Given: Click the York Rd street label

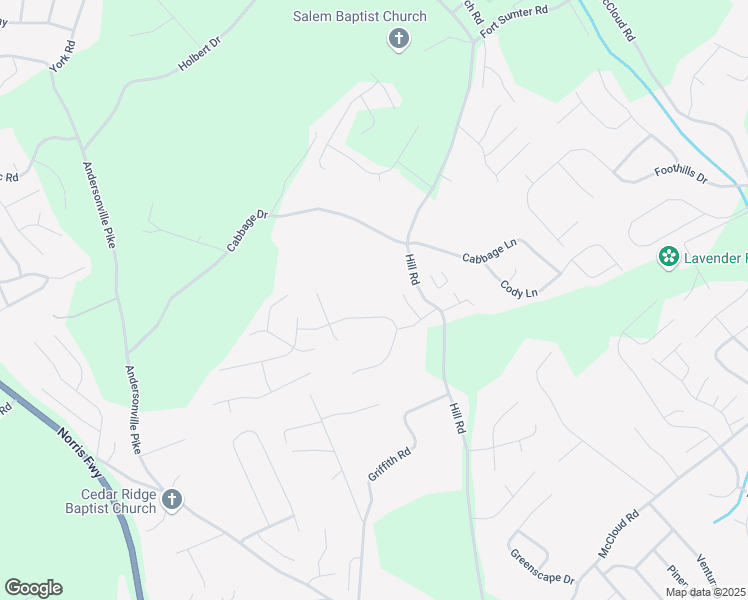Looking at the screenshot, I should (x=62, y=56).
